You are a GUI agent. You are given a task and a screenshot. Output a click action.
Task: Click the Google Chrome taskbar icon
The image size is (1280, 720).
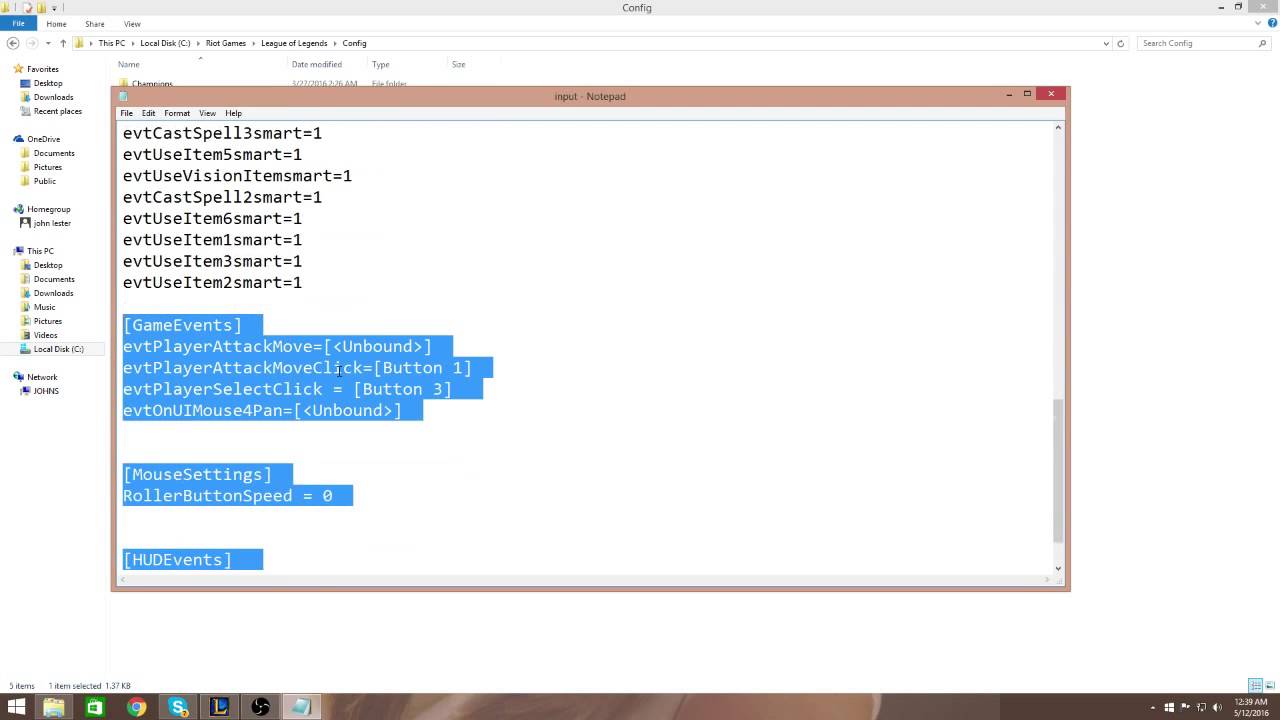(x=137, y=707)
